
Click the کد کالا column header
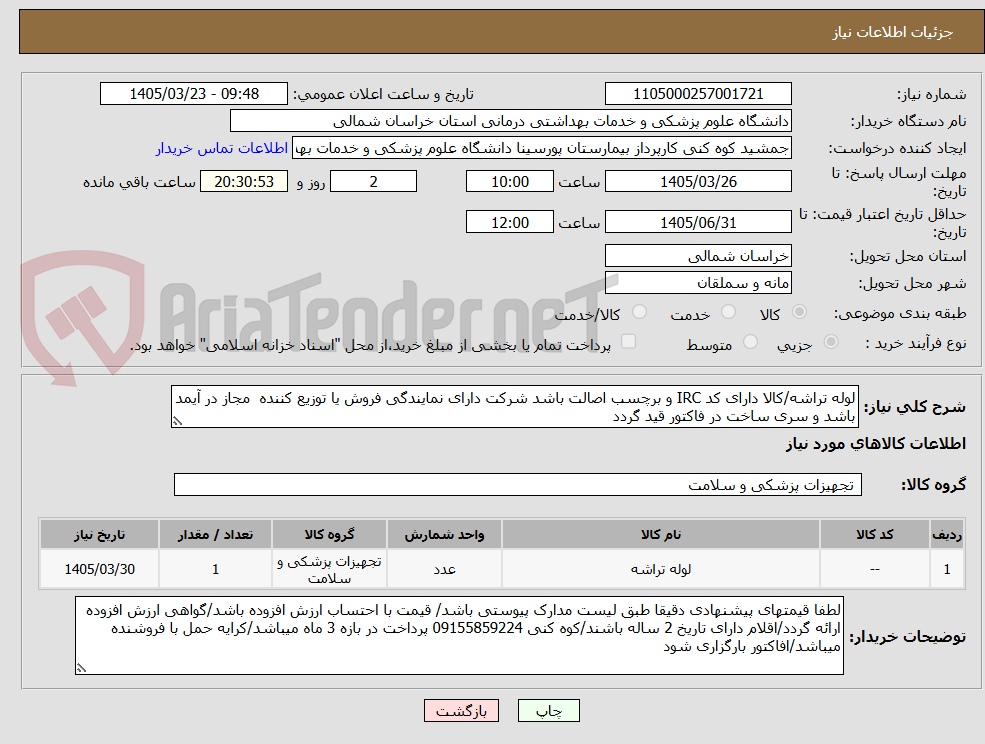tap(875, 534)
